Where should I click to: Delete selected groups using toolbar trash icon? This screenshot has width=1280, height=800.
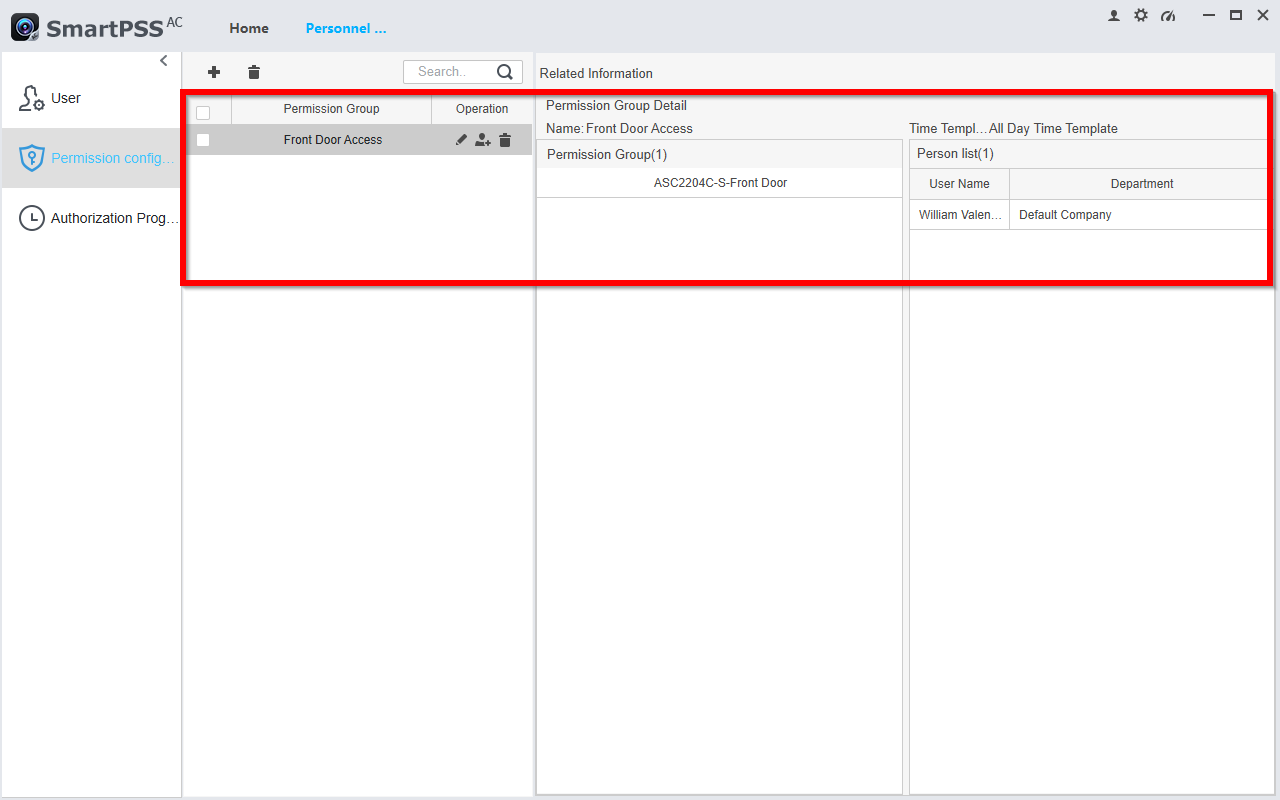pos(254,72)
